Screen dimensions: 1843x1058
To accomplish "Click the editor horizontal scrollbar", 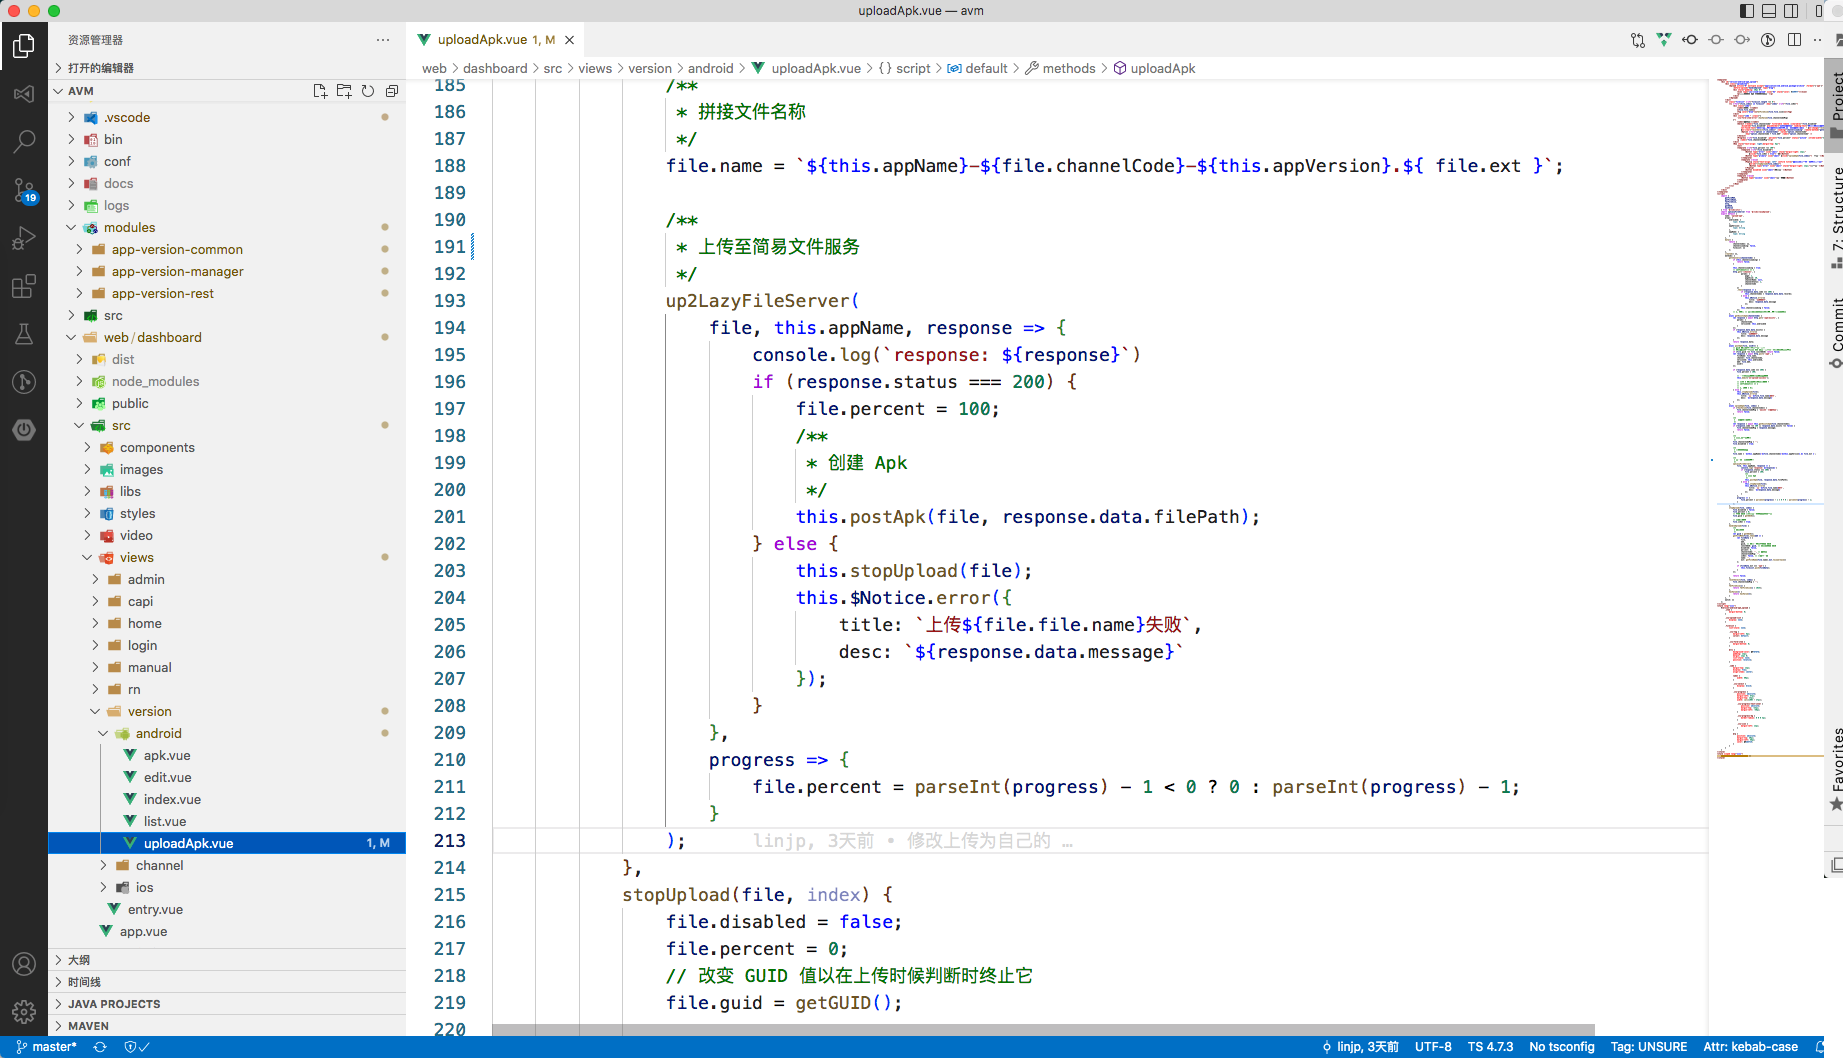I will pos(1043,1029).
